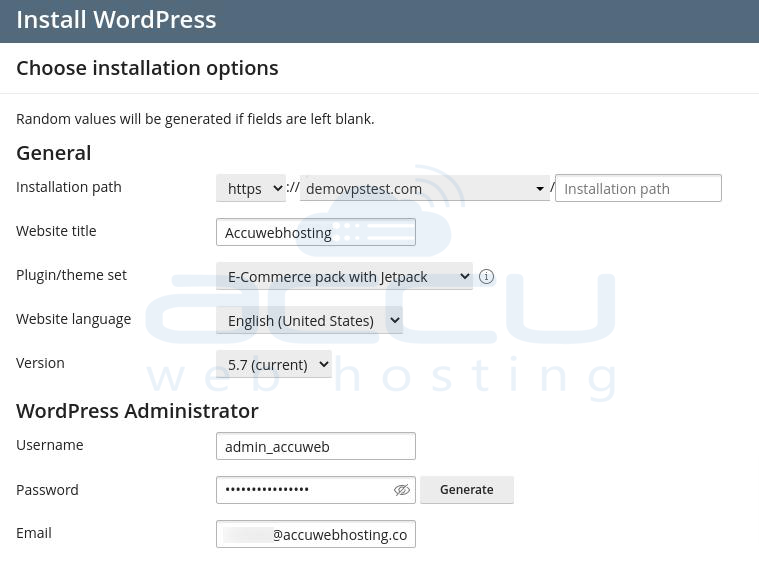The height and width of the screenshot is (565, 759).
Task: Click the "Website title" label
Action: point(56,231)
